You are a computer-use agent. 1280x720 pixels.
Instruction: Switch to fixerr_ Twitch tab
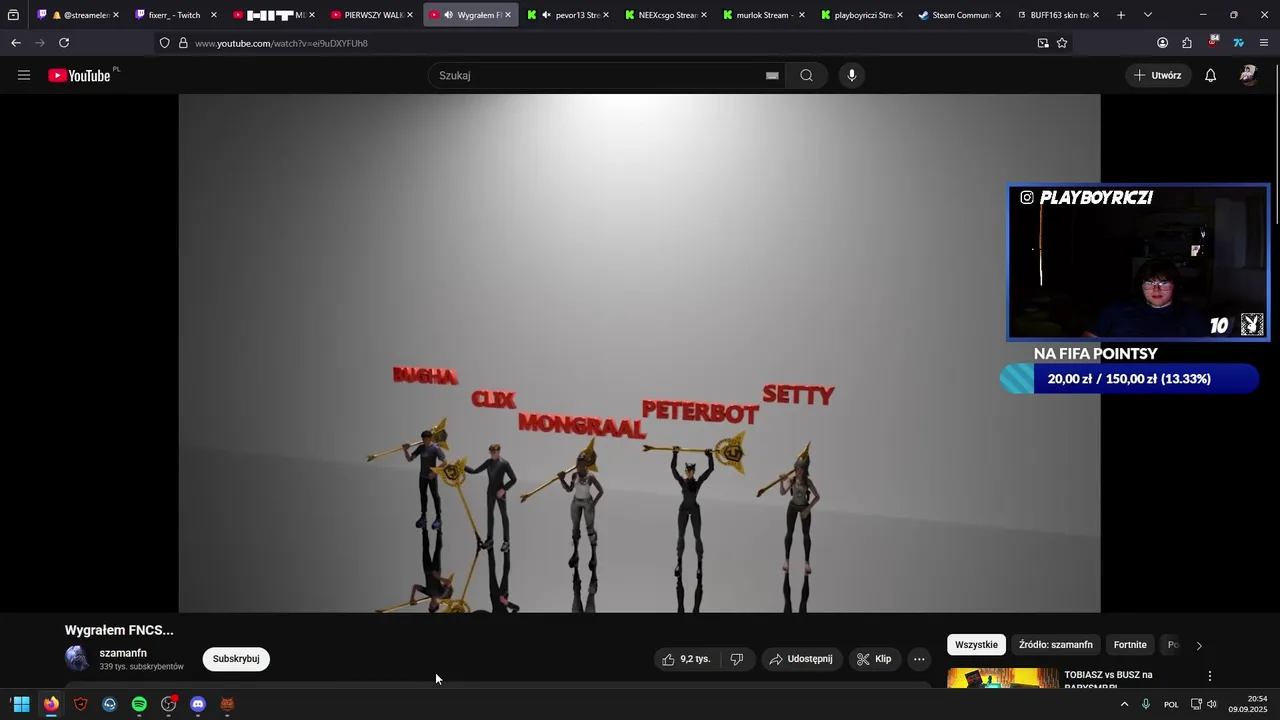(175, 15)
